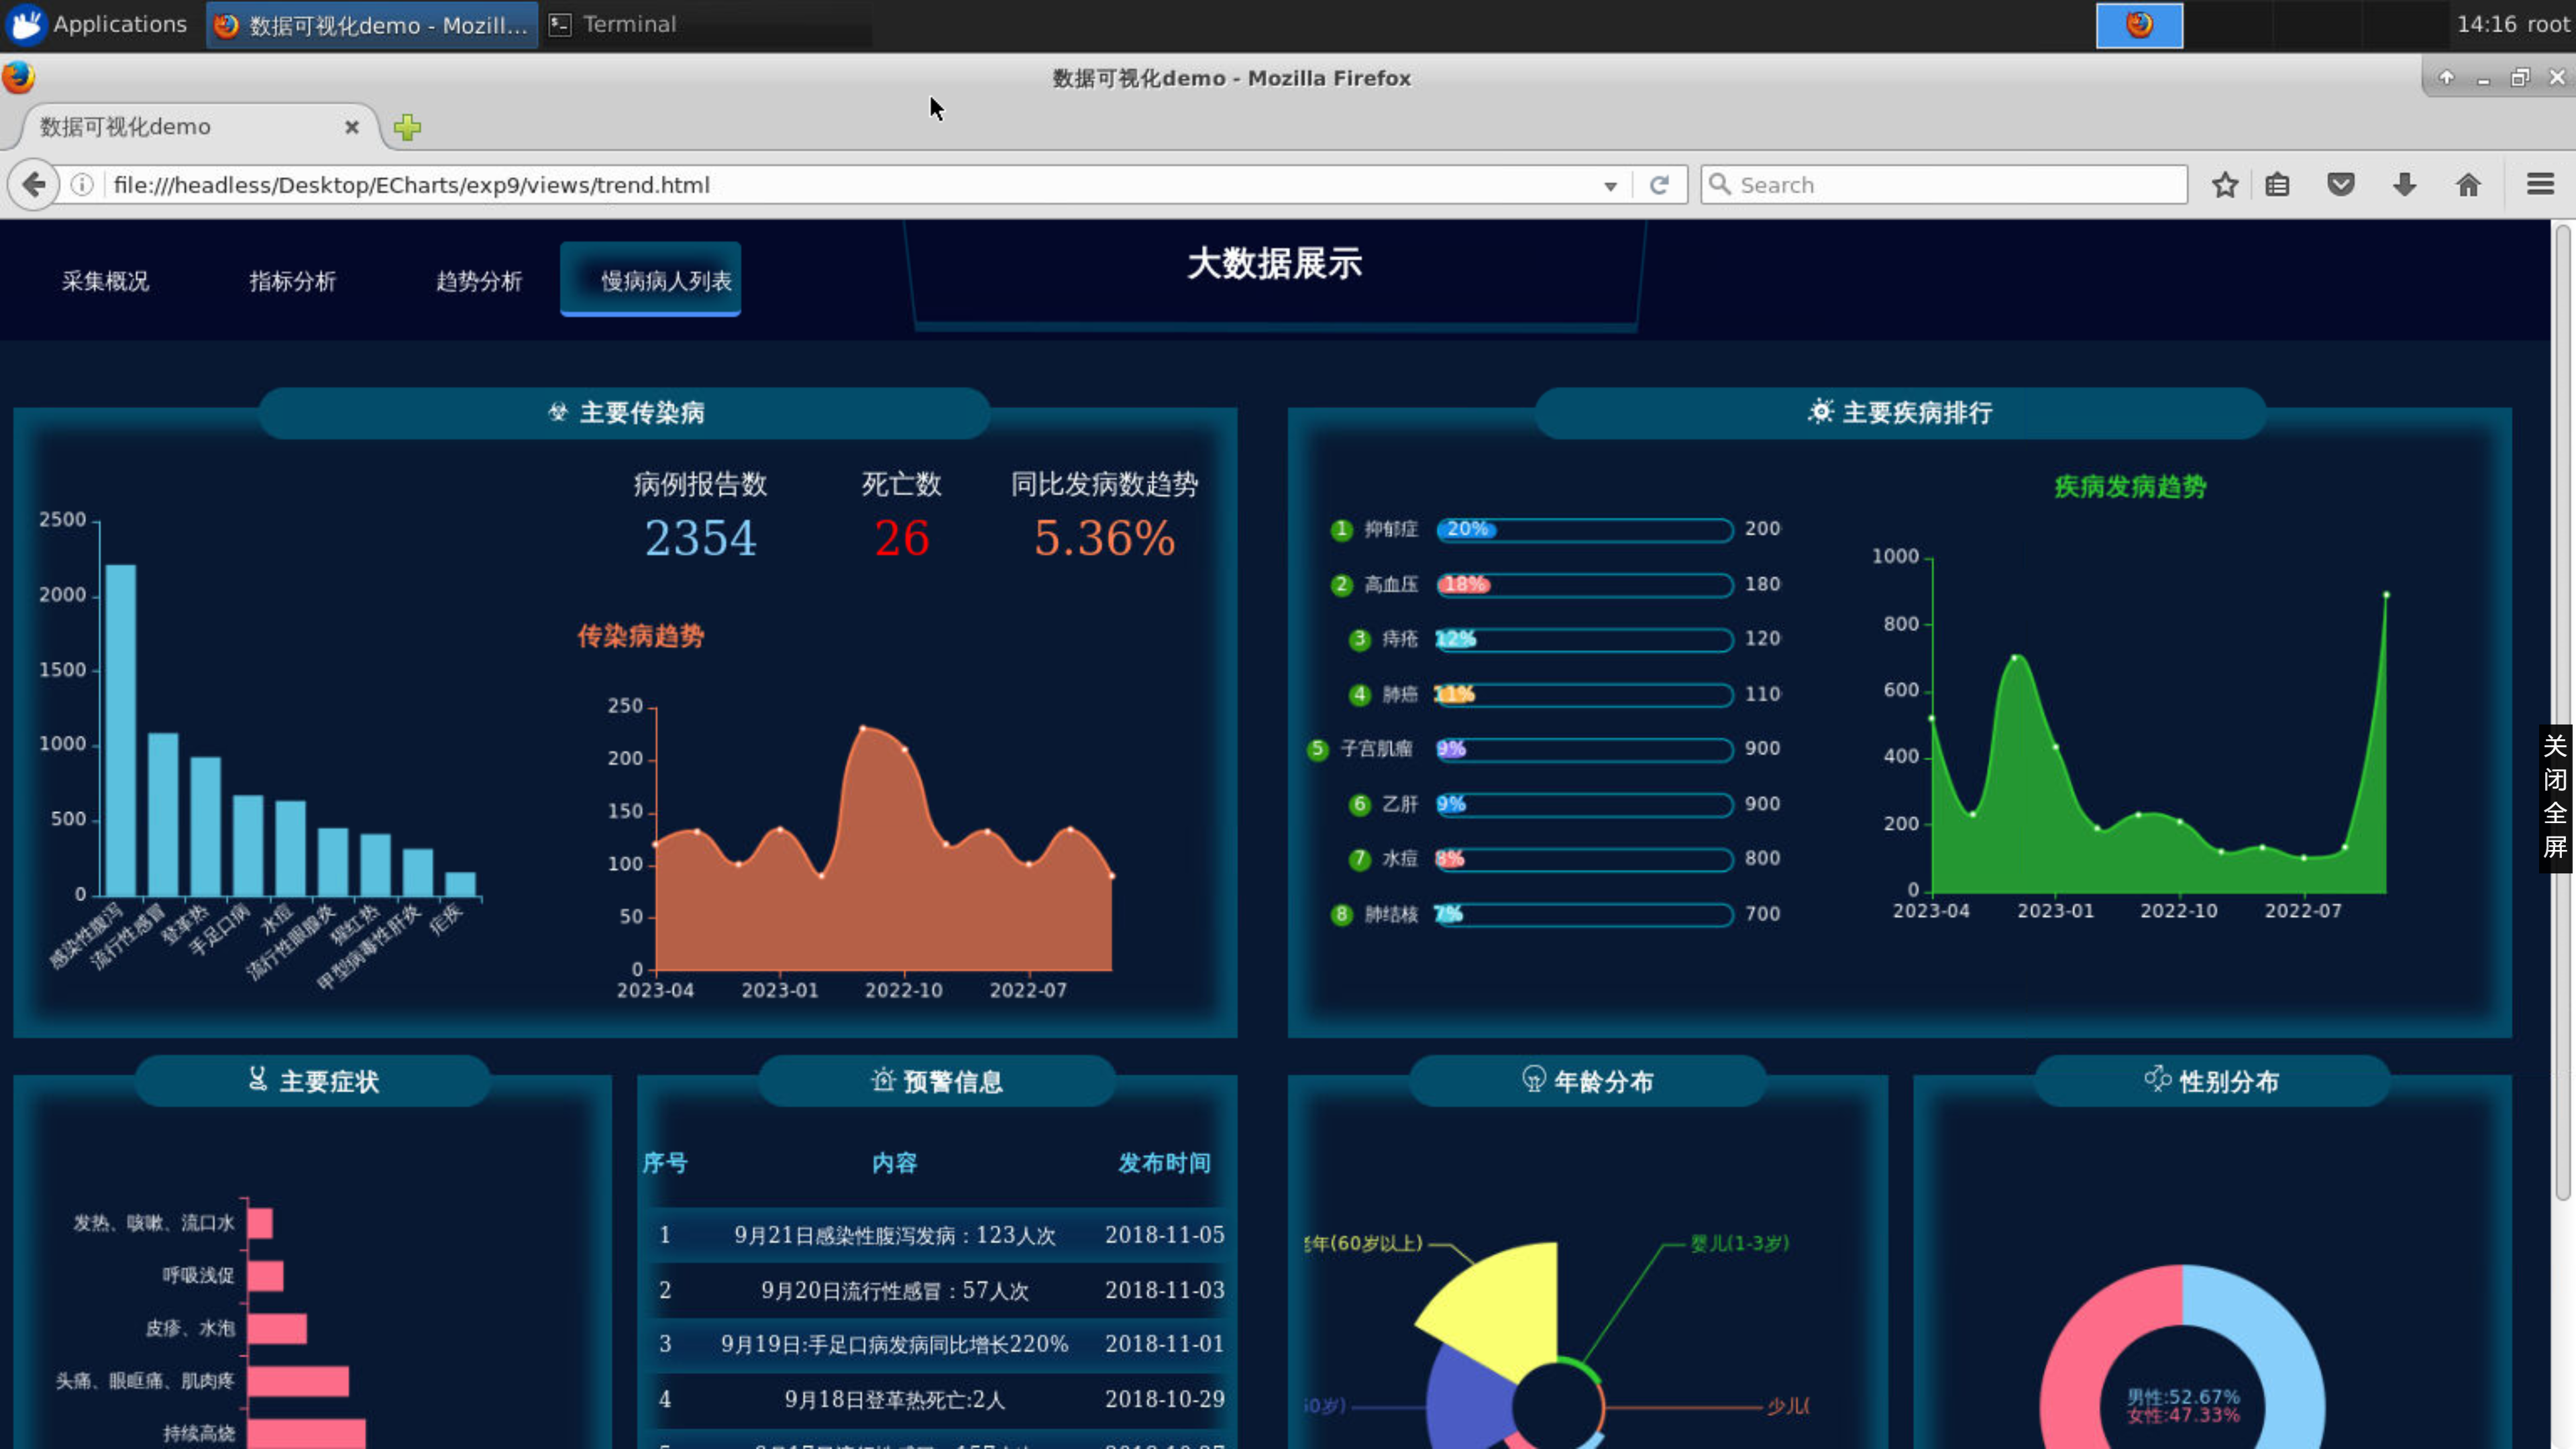Click the 同比发病数趋势 value 5.36%
Screen dimensions: 2576x1449
[1104, 538]
